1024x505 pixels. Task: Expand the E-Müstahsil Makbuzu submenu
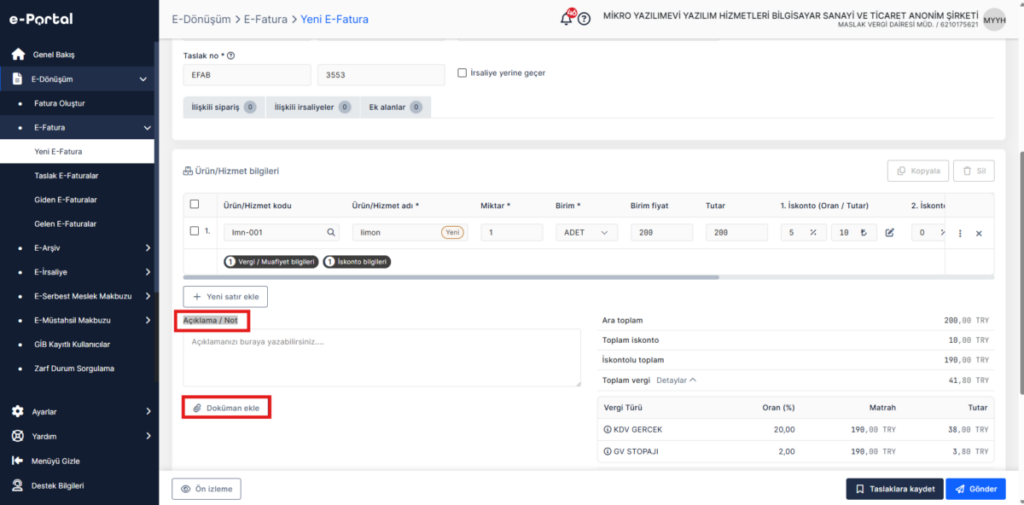click(x=148, y=320)
